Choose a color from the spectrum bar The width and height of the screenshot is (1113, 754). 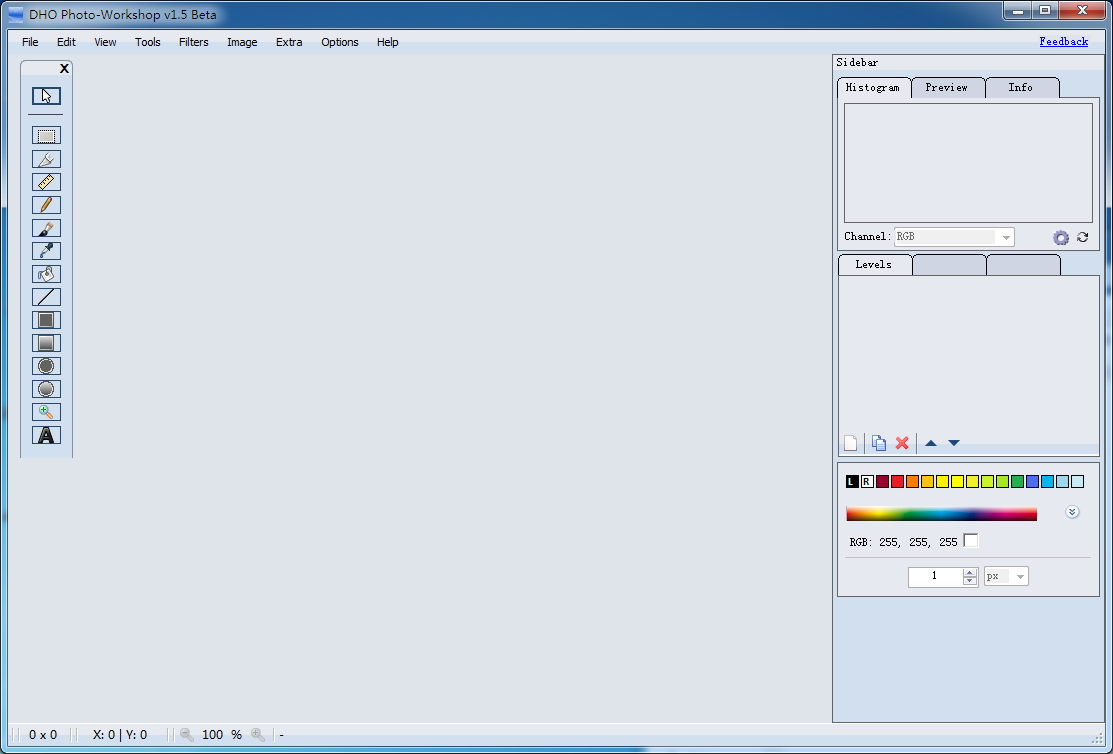point(941,514)
